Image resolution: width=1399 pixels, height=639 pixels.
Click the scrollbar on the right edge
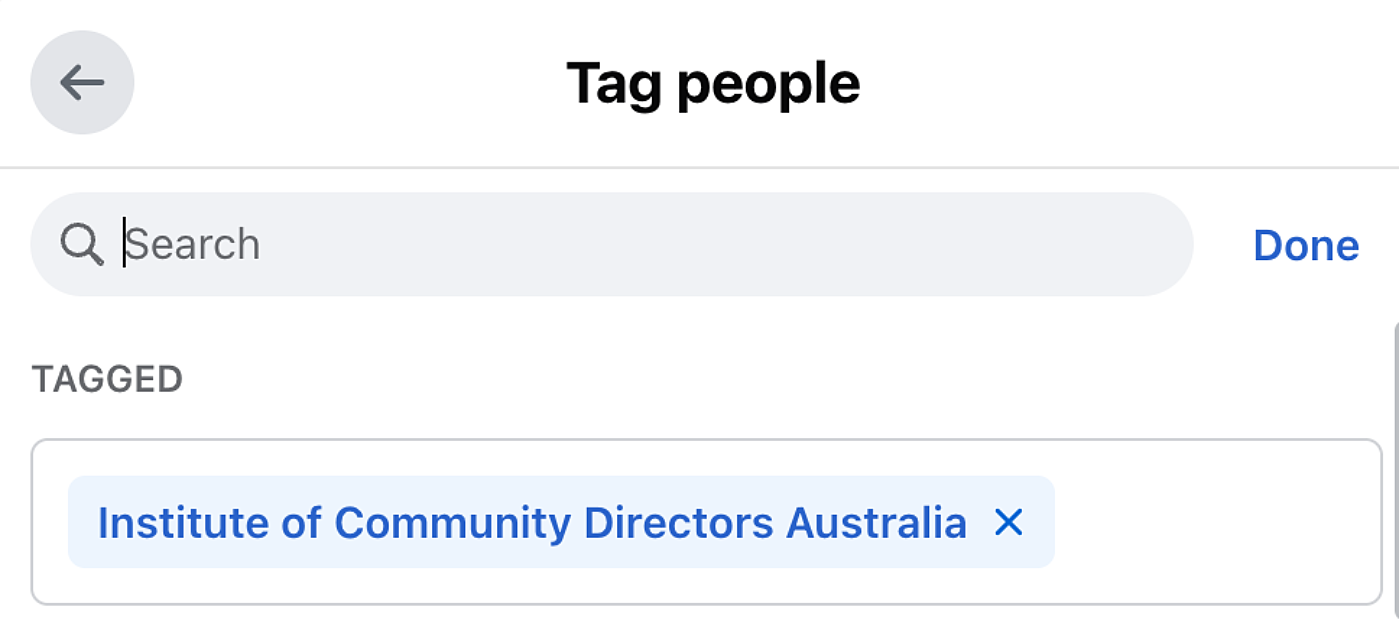(1394, 480)
